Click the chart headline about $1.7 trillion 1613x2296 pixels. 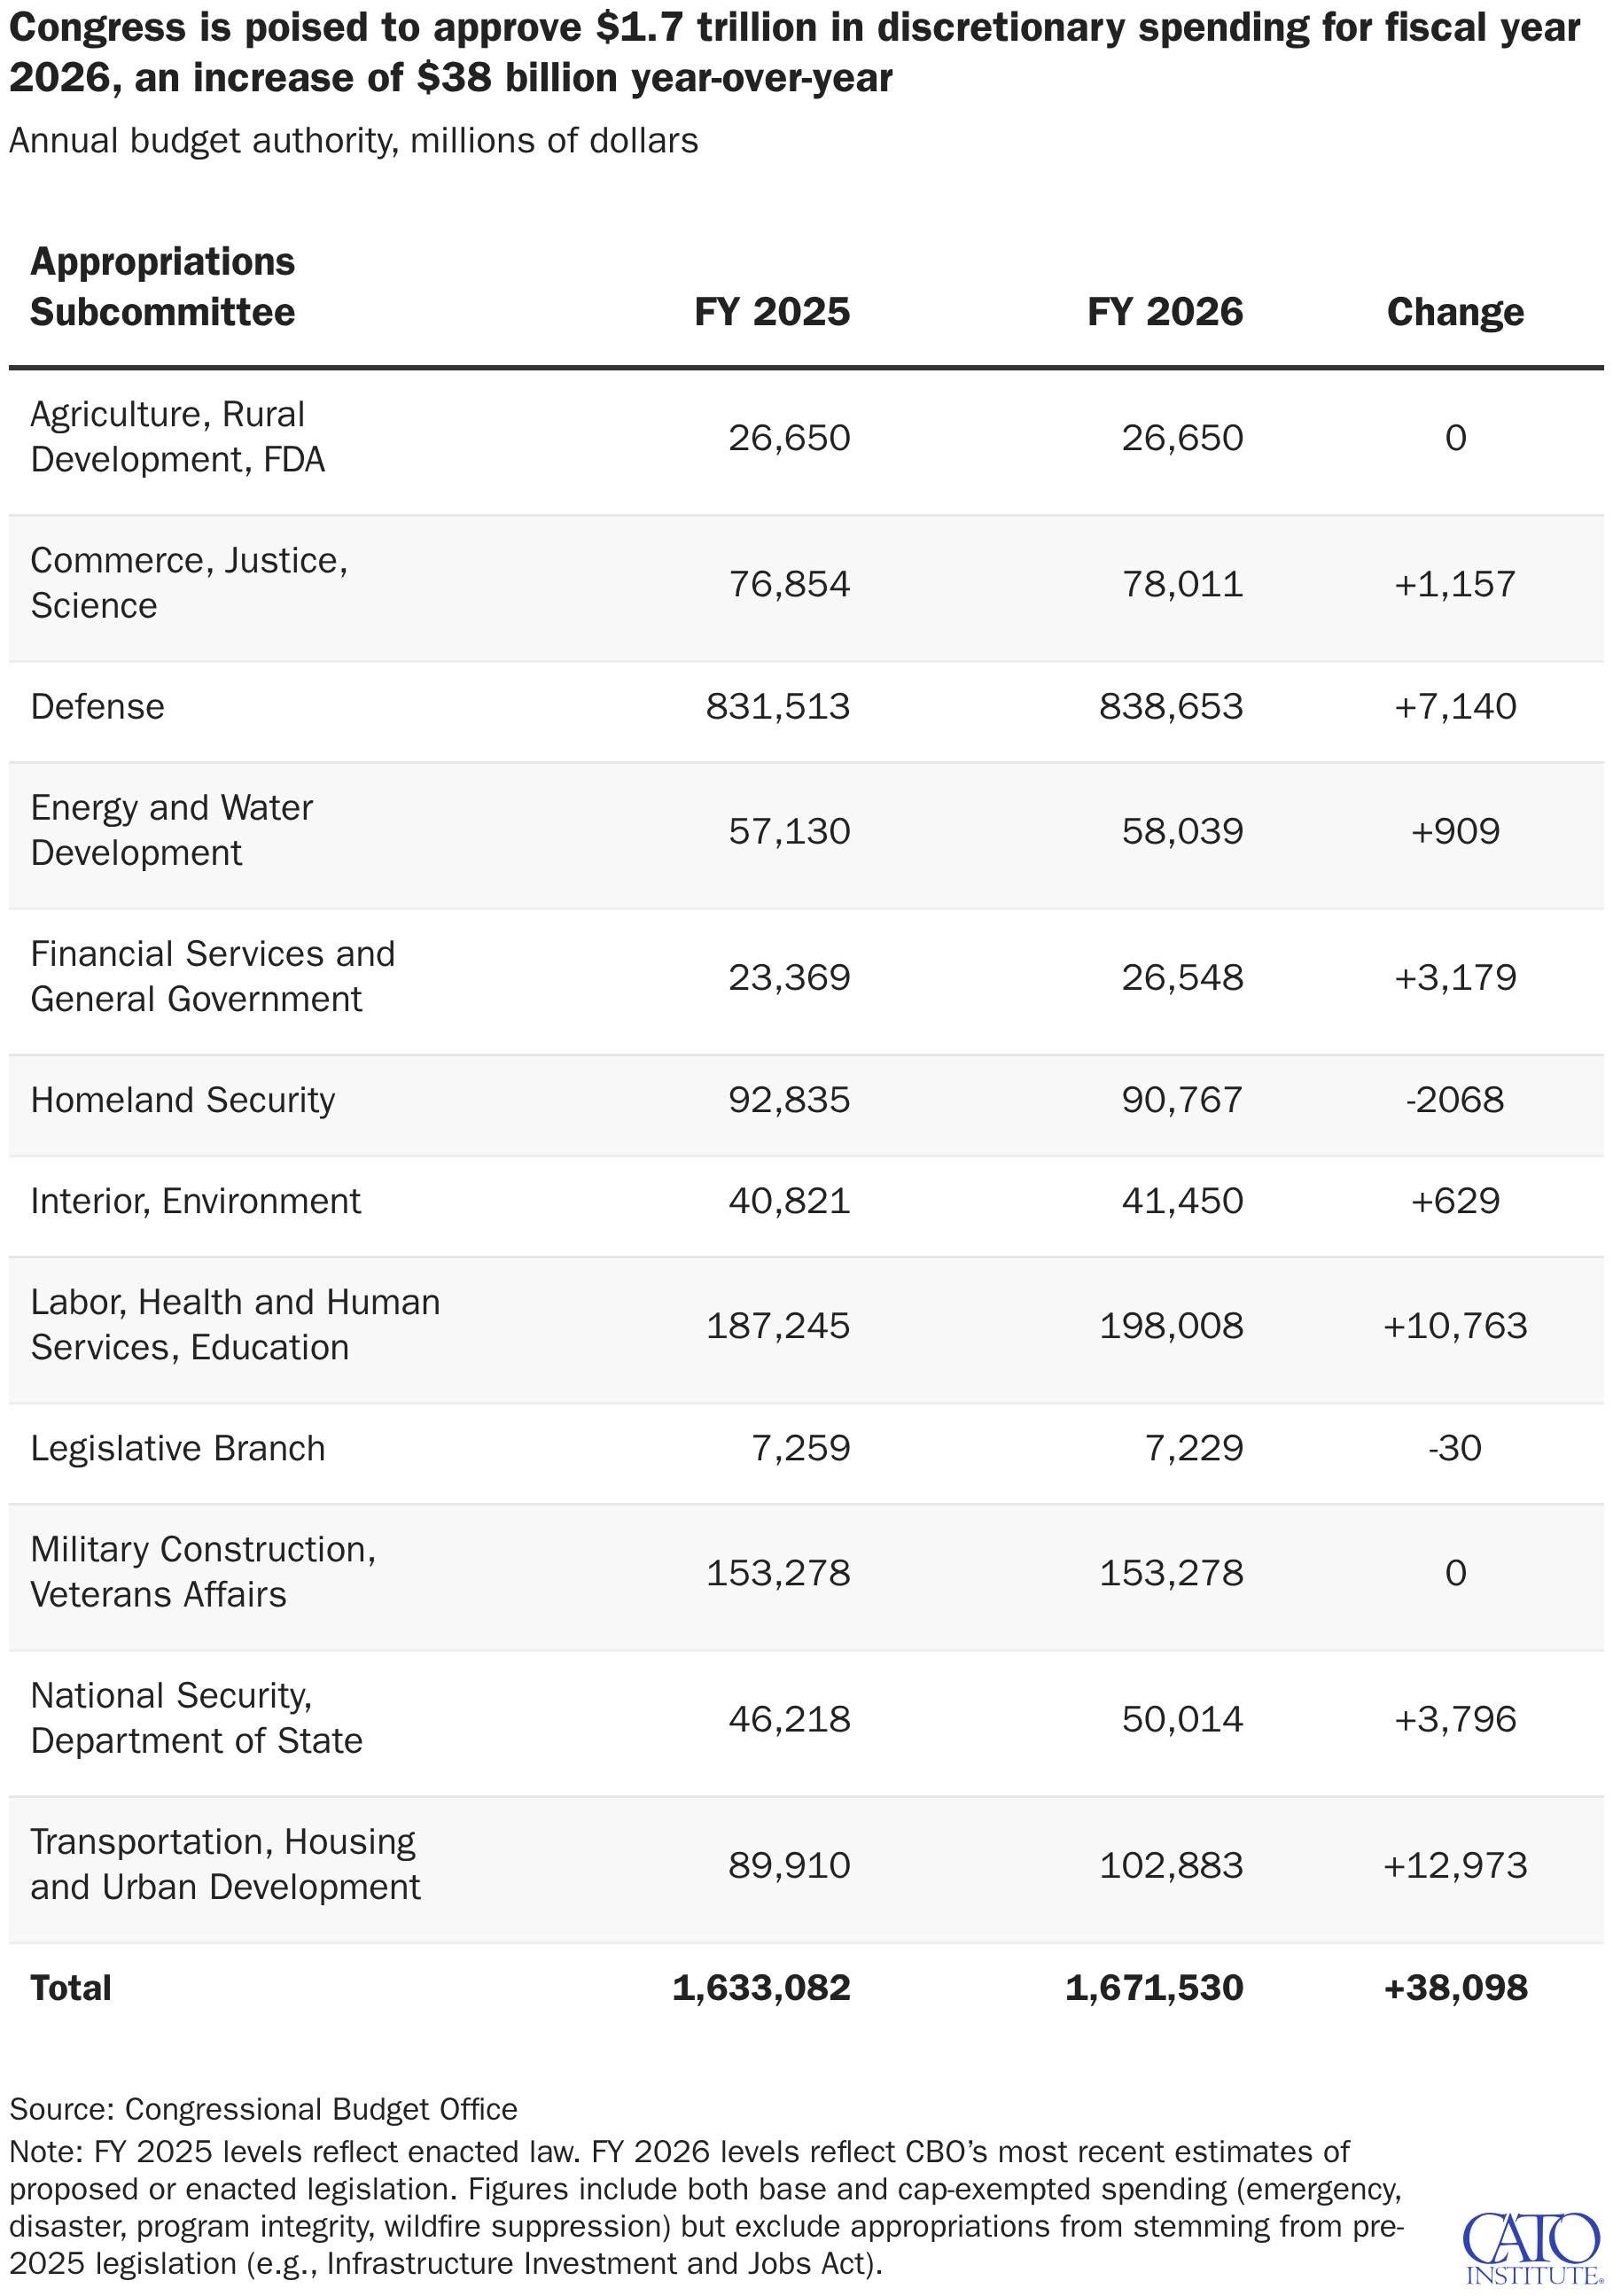794,53
